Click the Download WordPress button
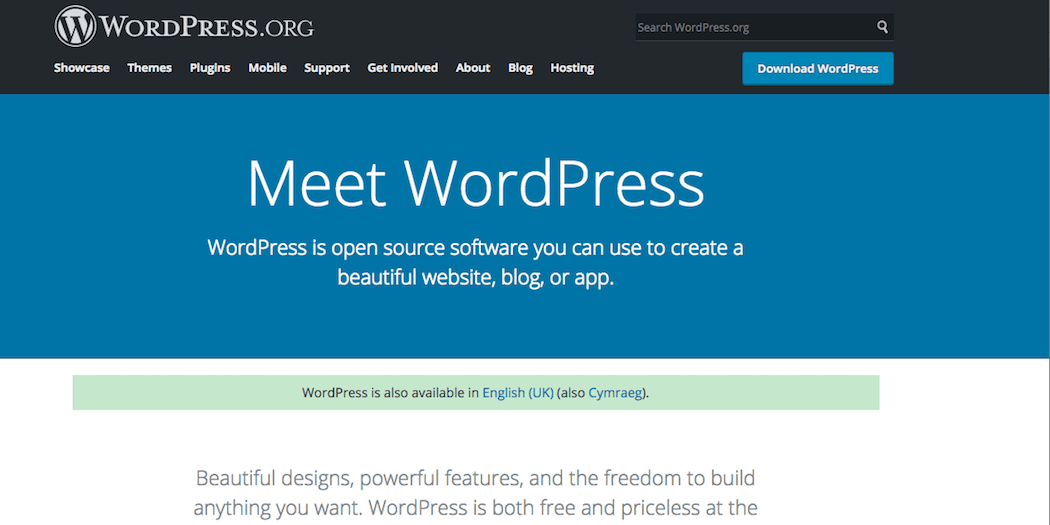This screenshot has height=525, width=1050. pyautogui.click(x=818, y=68)
